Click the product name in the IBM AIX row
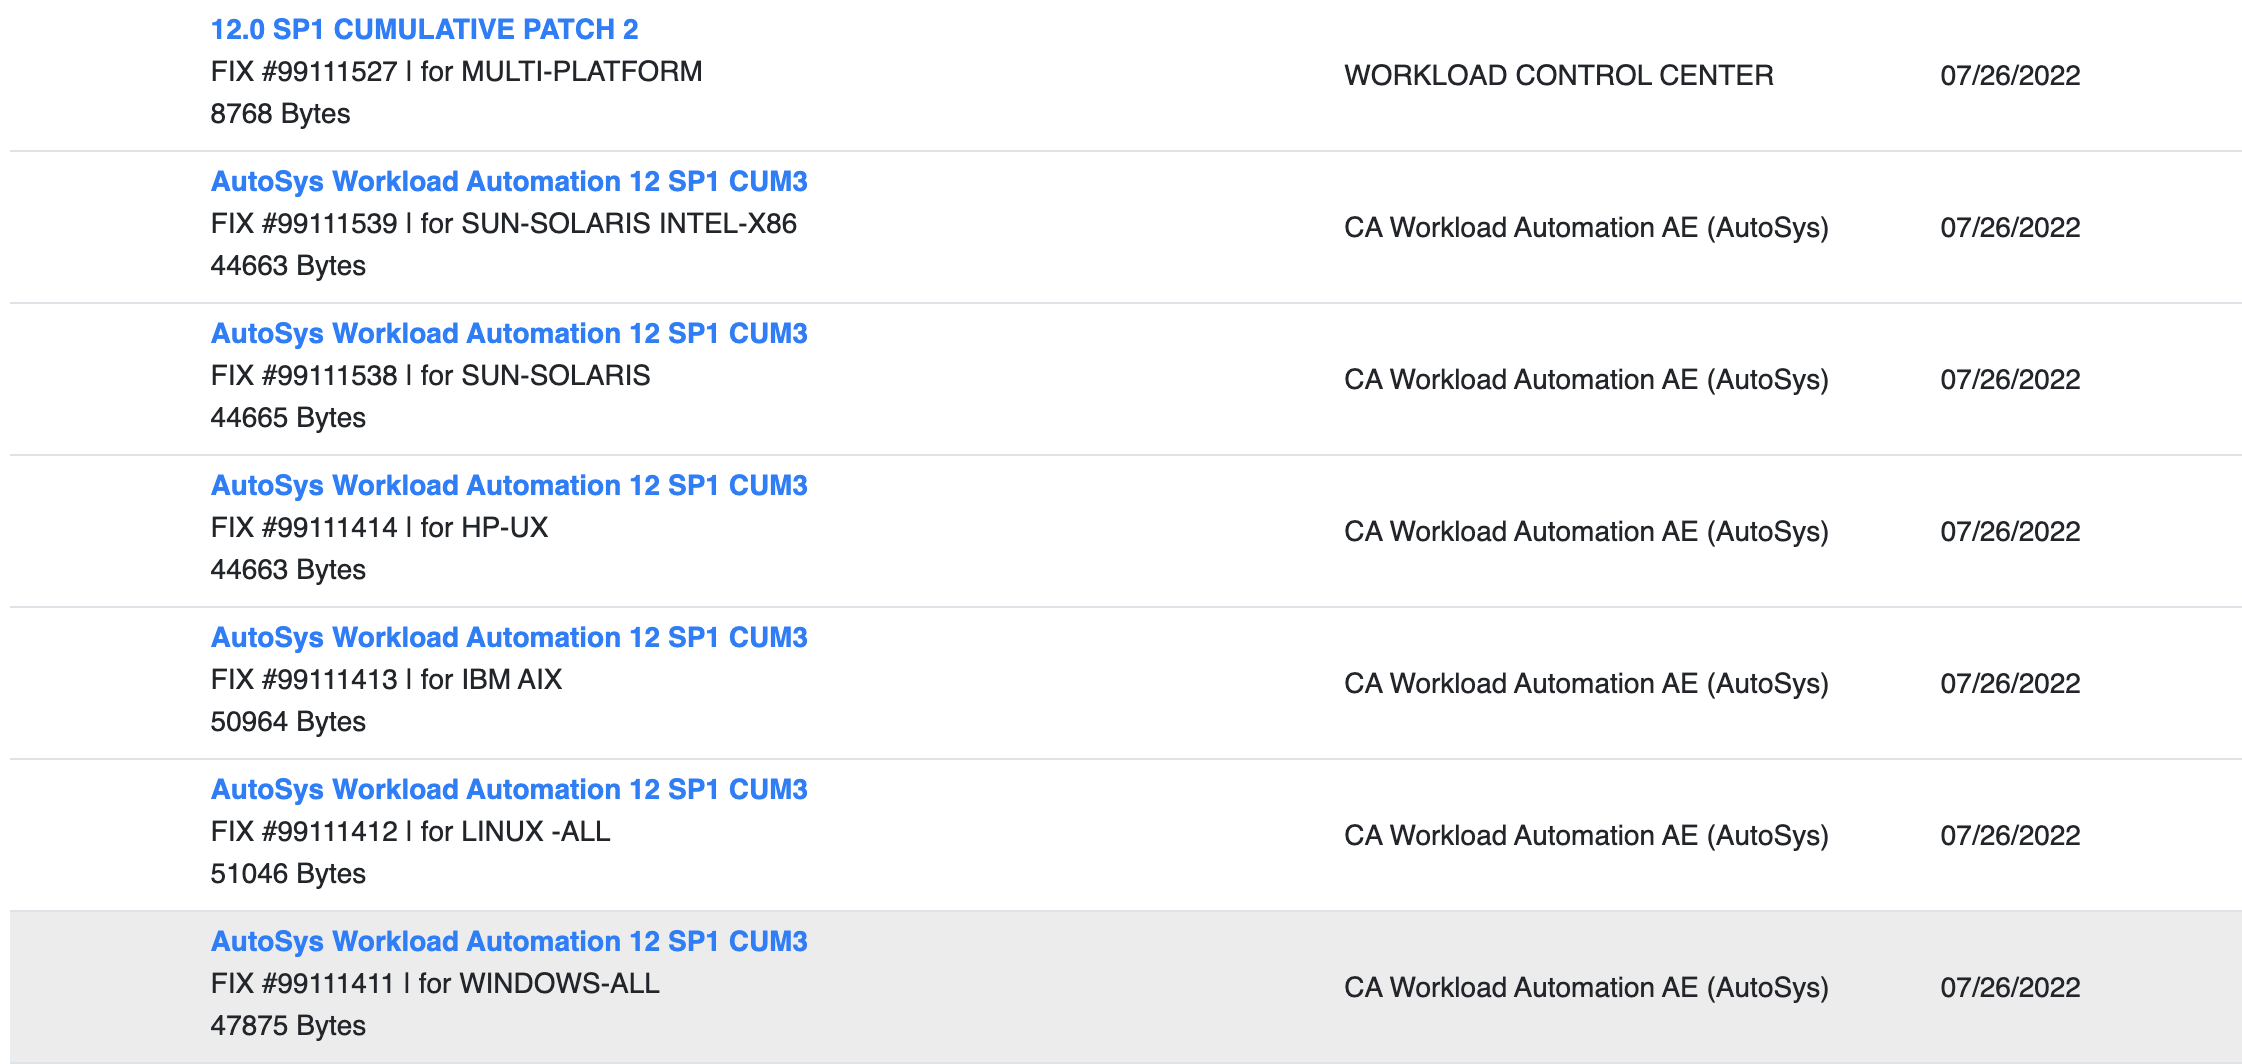The height and width of the screenshot is (1064, 2242). [1586, 683]
